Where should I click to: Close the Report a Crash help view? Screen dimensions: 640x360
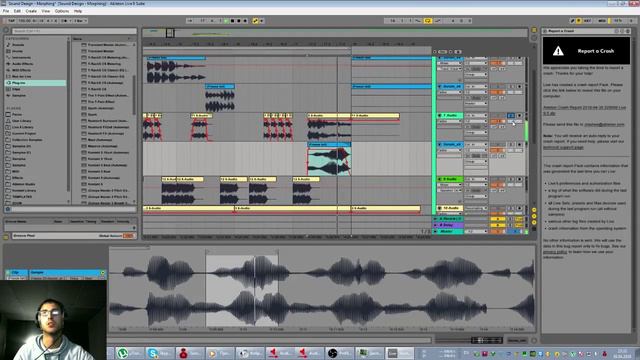[628, 31]
